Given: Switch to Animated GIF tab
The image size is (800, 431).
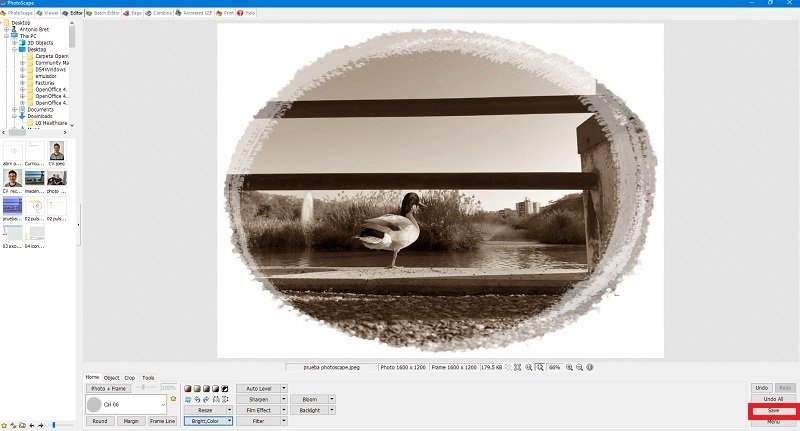Looking at the screenshot, I should pos(194,13).
